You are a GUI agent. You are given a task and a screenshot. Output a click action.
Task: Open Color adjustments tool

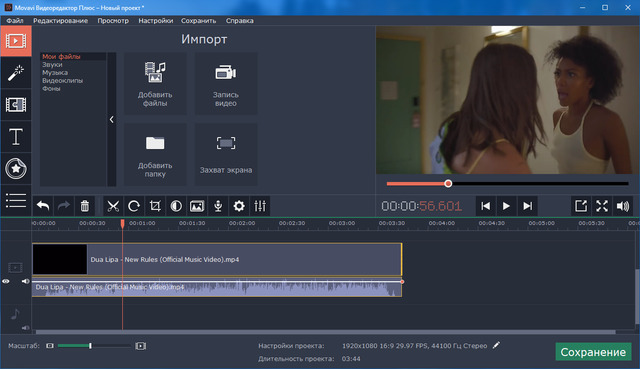pos(176,206)
